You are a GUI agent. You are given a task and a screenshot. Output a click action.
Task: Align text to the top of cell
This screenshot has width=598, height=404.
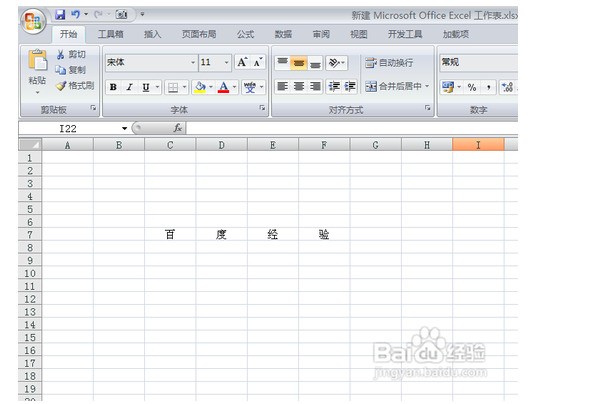tap(282, 63)
